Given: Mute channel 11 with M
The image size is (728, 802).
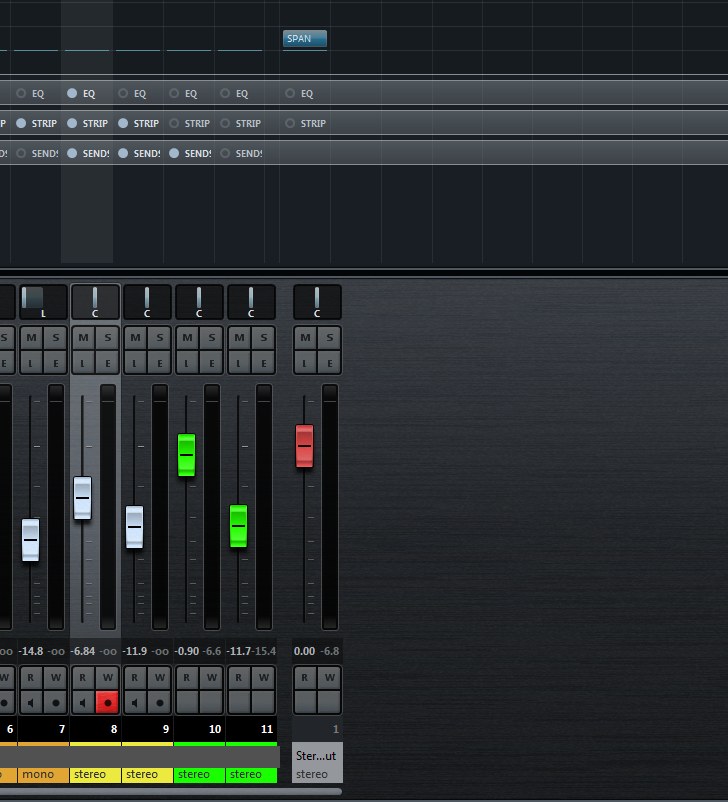Looking at the screenshot, I should 239,338.
